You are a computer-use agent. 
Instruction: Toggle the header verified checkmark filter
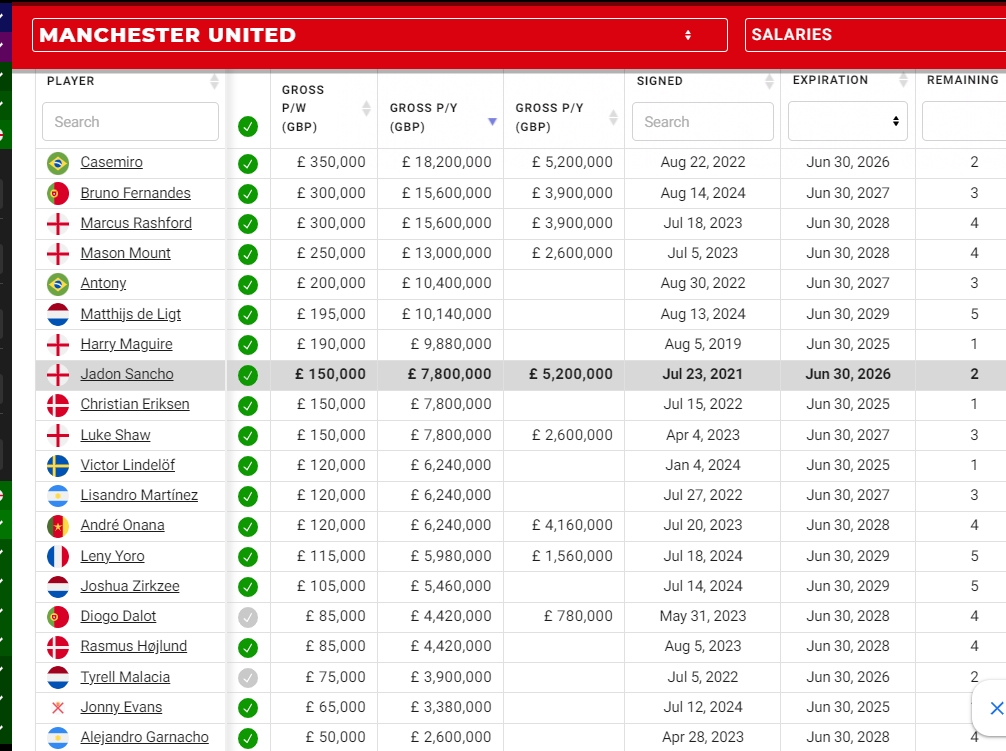coord(248,126)
